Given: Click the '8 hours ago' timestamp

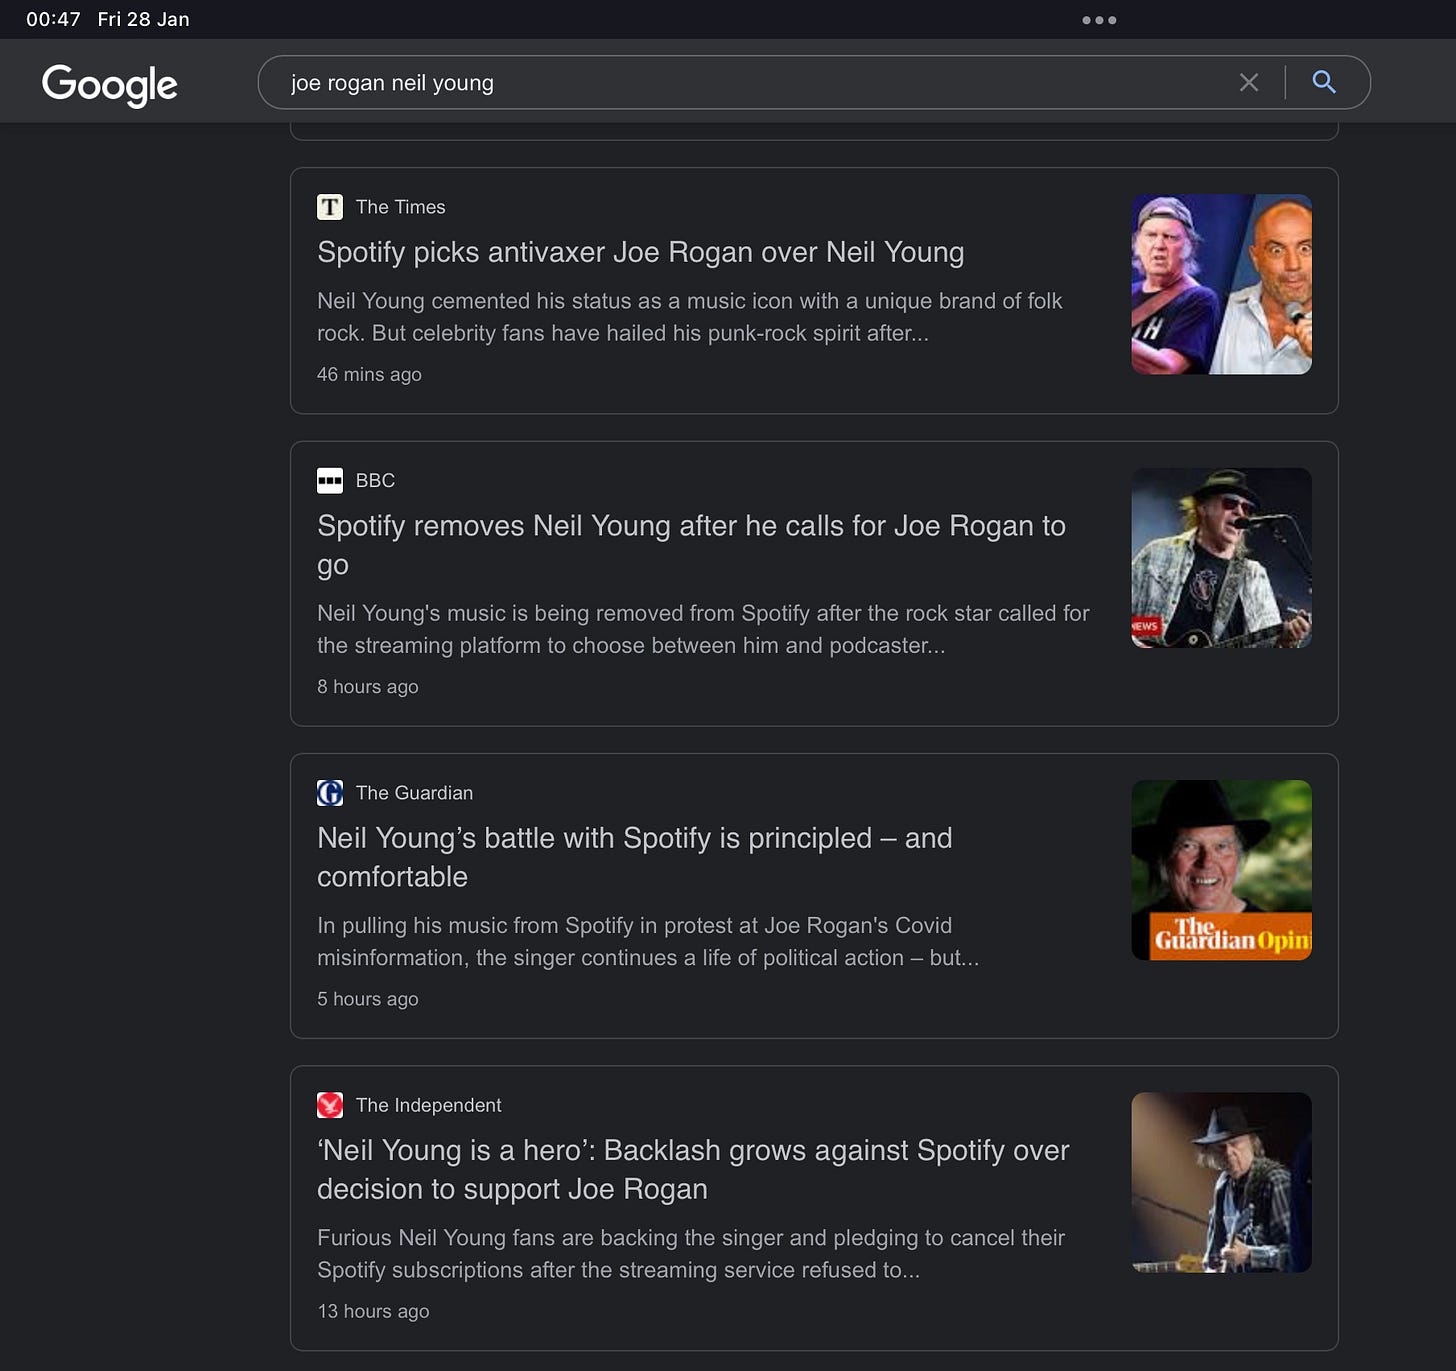Looking at the screenshot, I should pos(368,687).
